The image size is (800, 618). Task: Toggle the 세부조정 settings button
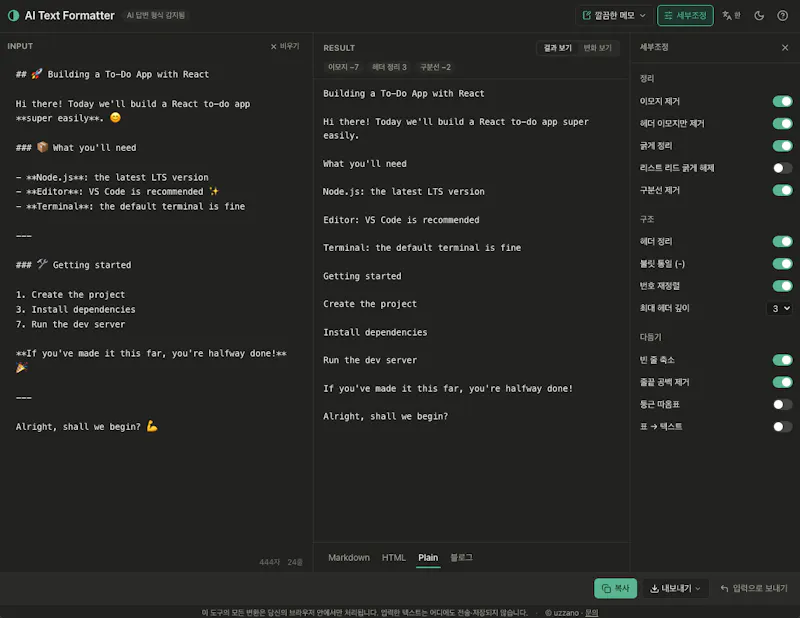click(685, 16)
